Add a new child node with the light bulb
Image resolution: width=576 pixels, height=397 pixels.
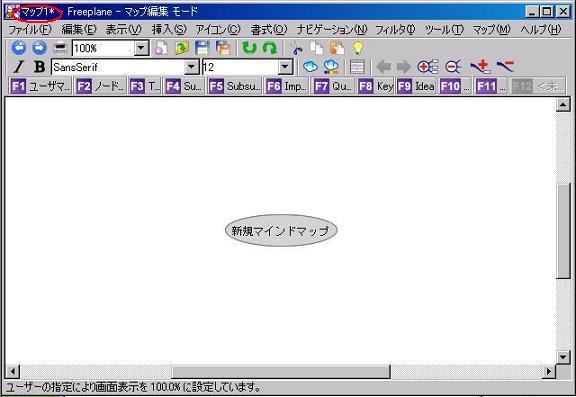pos(358,48)
